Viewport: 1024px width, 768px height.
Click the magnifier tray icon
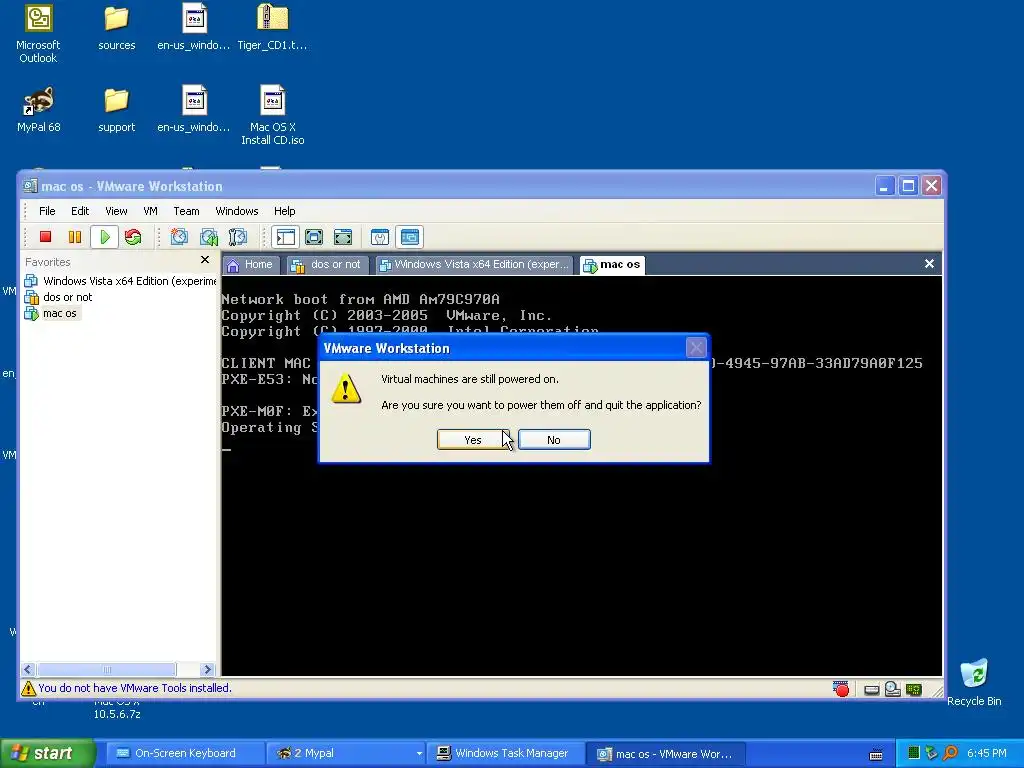click(x=950, y=754)
